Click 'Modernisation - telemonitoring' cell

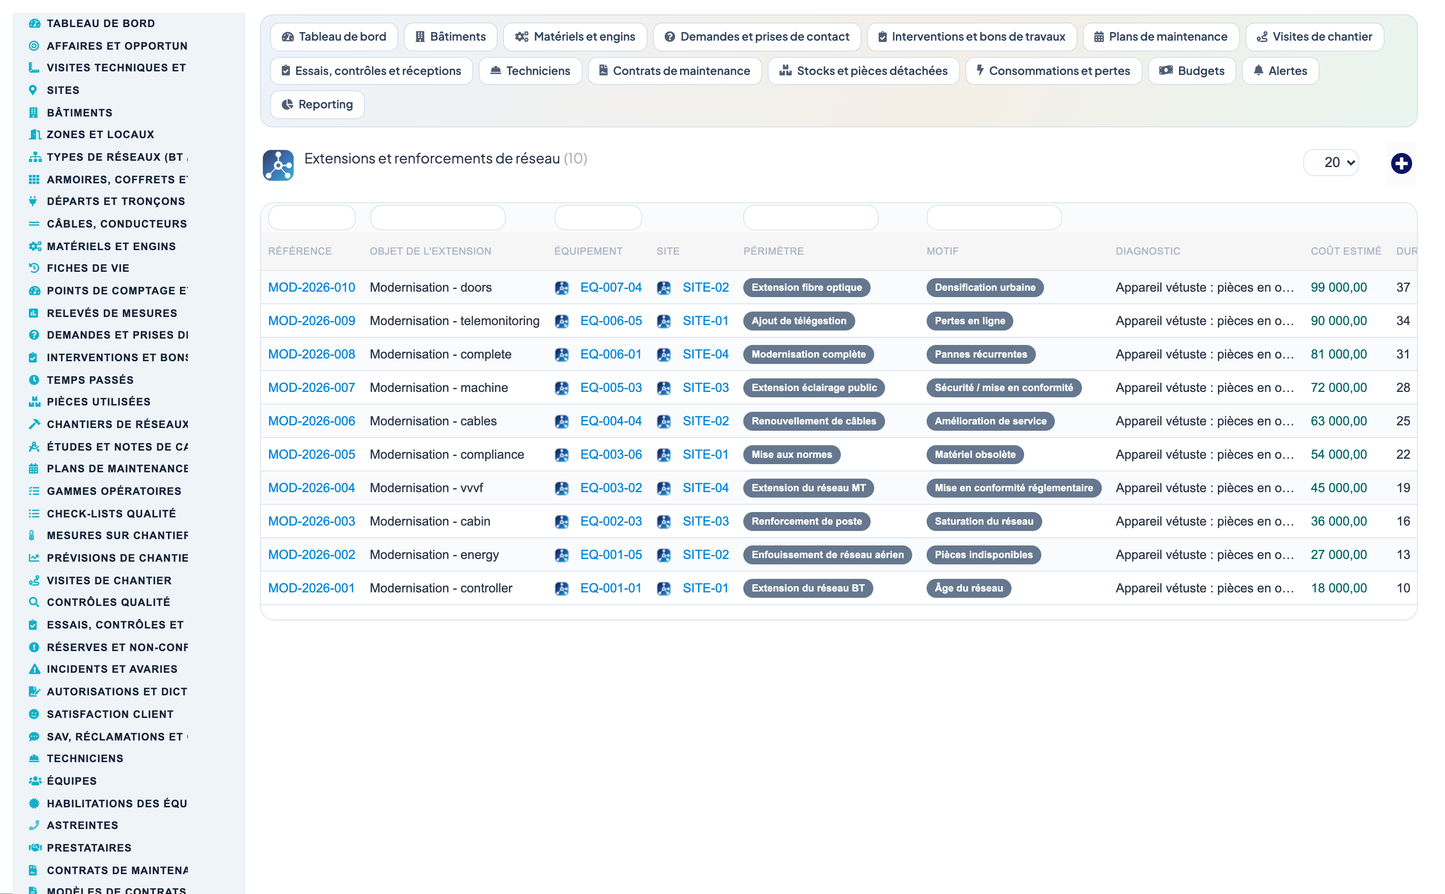point(455,321)
